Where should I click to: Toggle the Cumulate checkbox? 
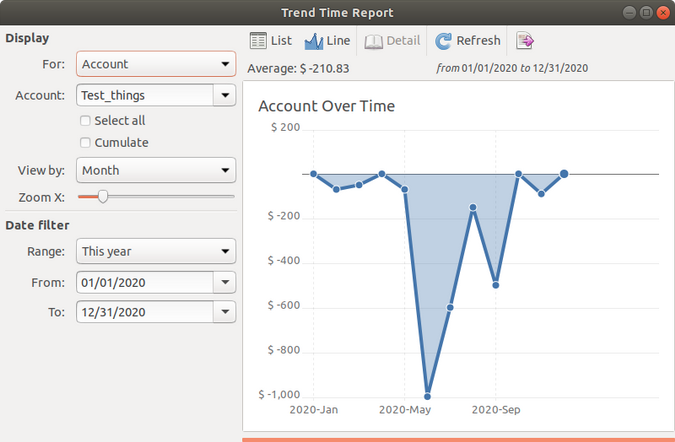pos(86,142)
